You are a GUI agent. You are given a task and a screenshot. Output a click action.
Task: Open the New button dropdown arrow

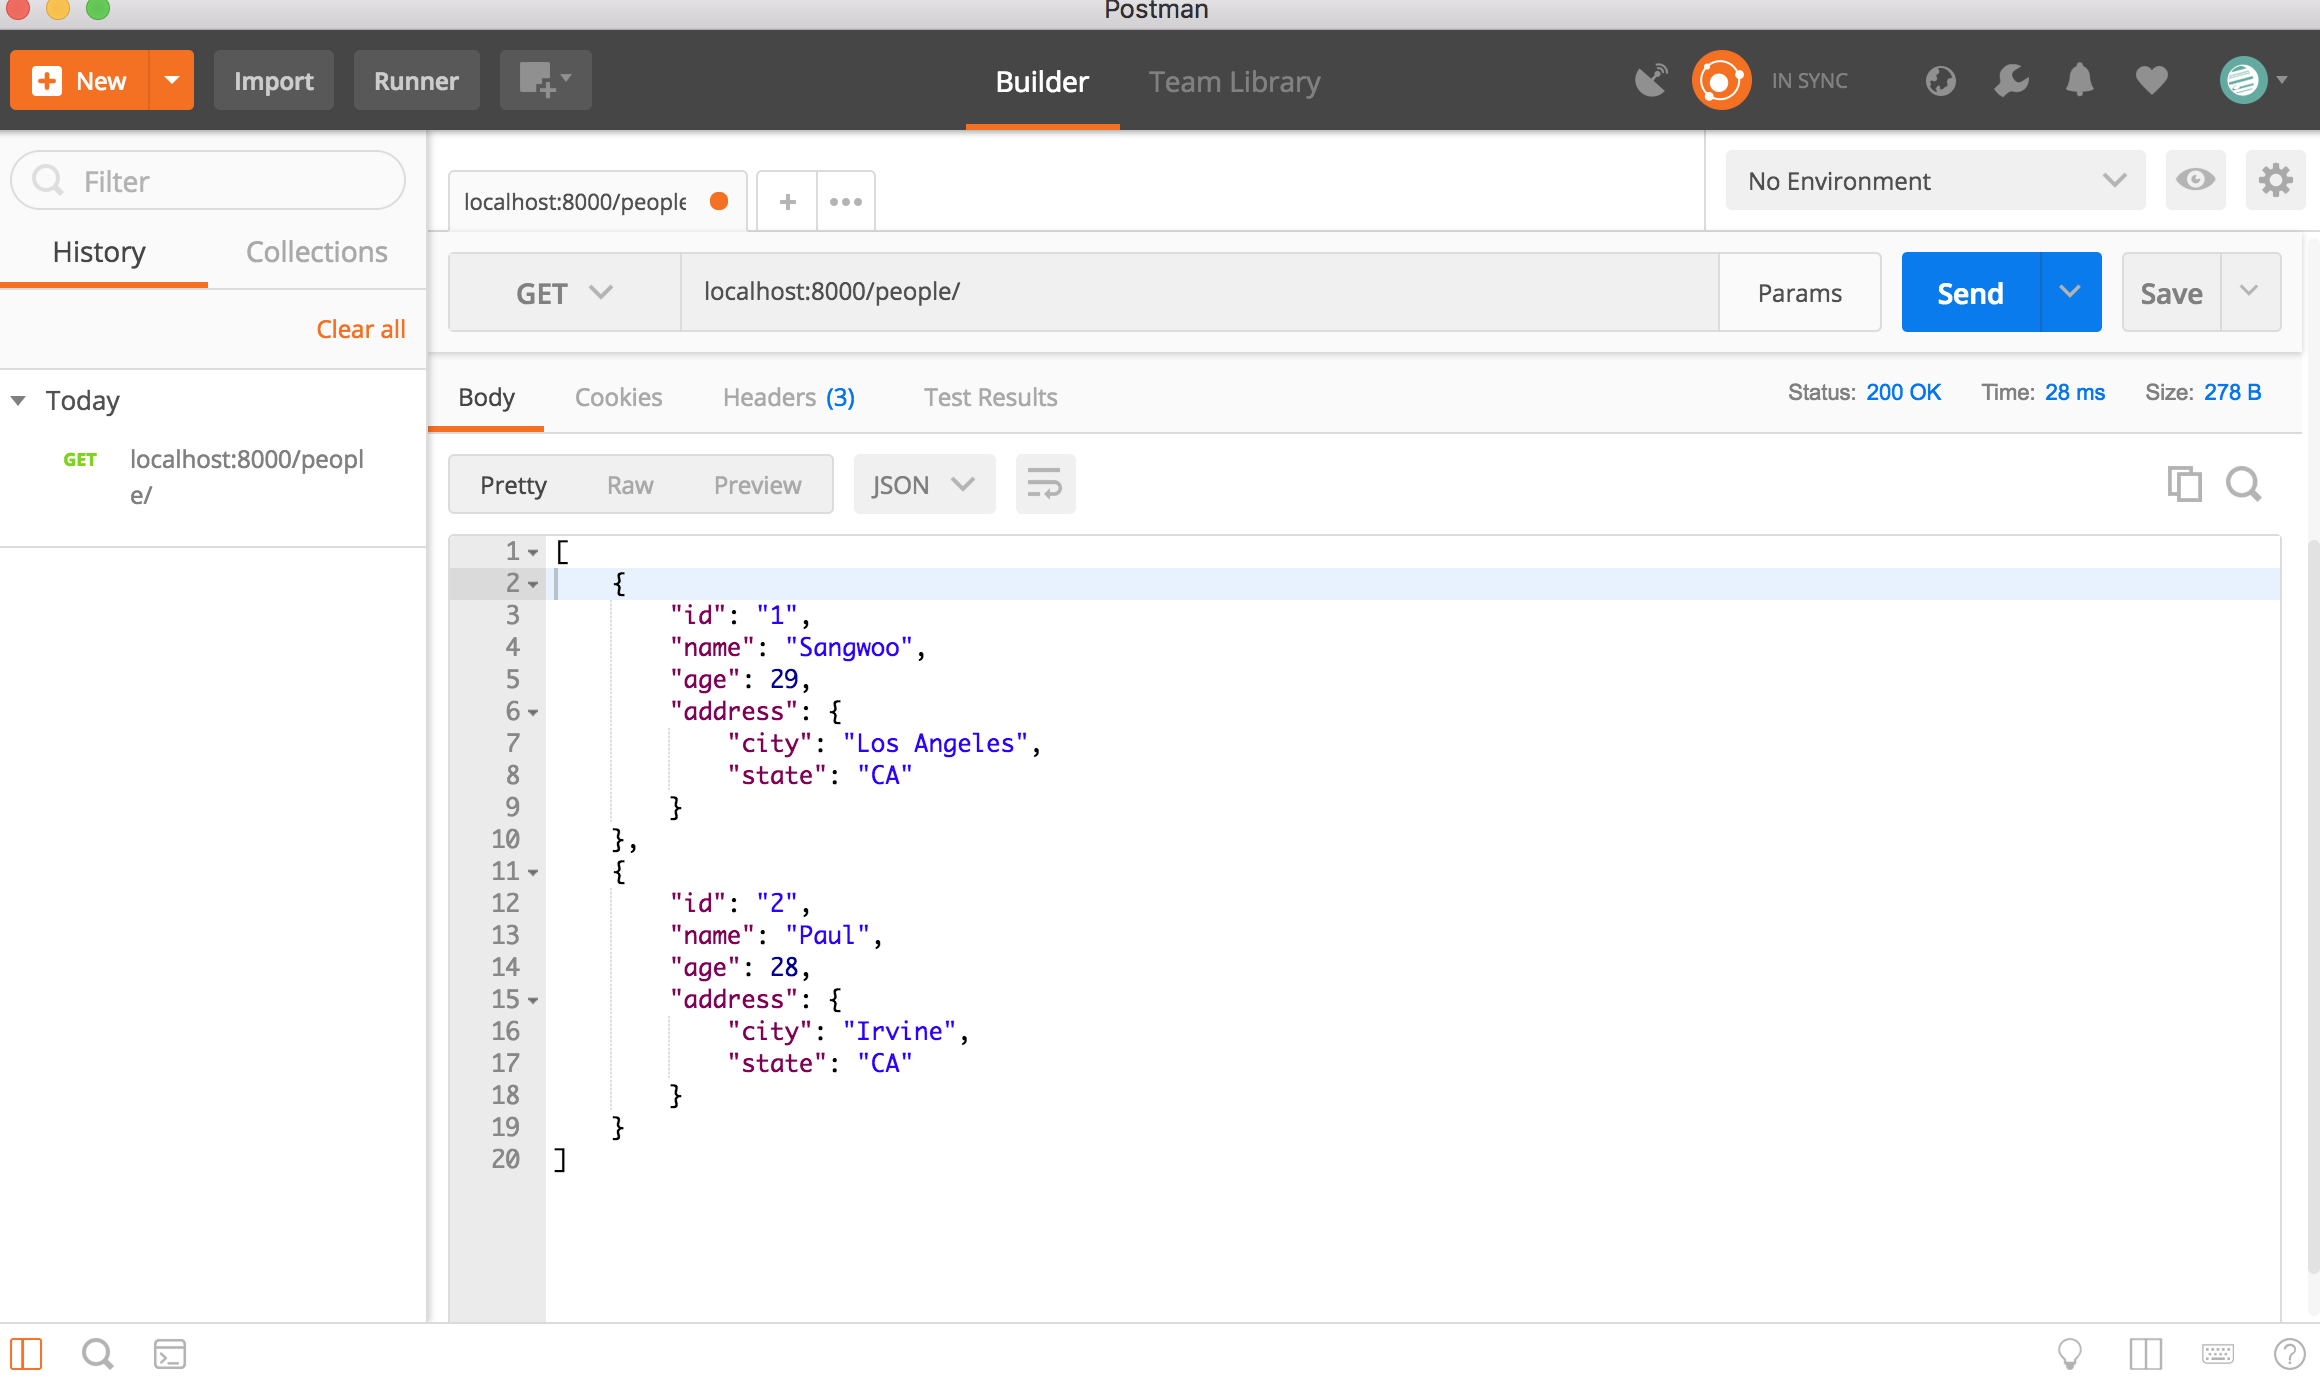[x=172, y=80]
